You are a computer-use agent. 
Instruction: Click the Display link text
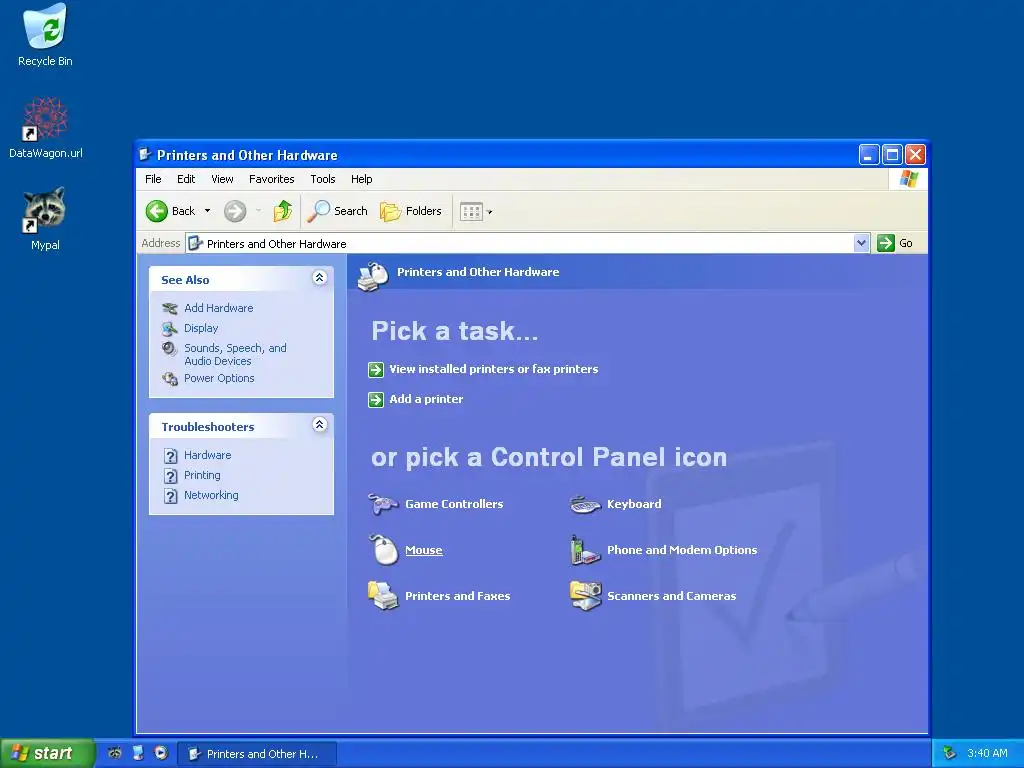point(201,328)
